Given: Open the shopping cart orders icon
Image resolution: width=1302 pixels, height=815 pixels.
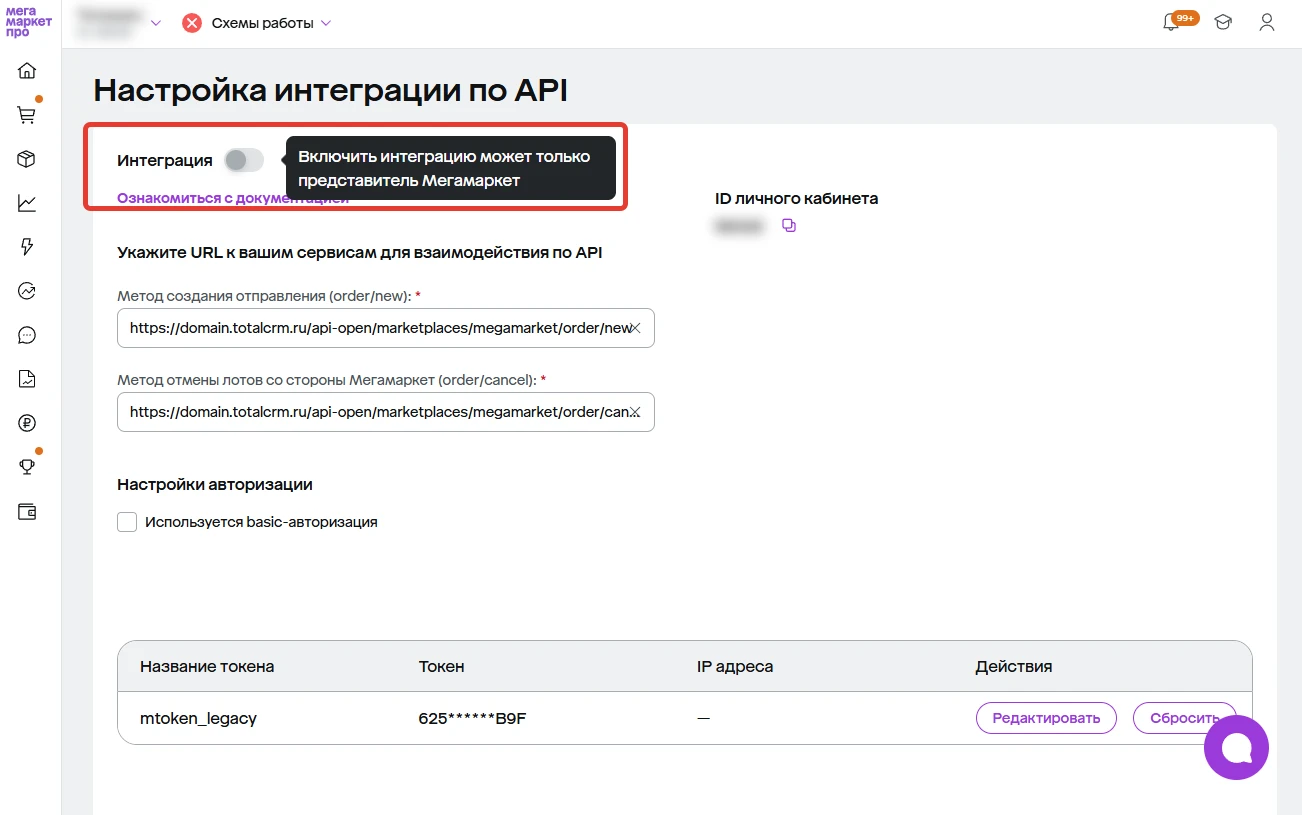Looking at the screenshot, I should 27,115.
